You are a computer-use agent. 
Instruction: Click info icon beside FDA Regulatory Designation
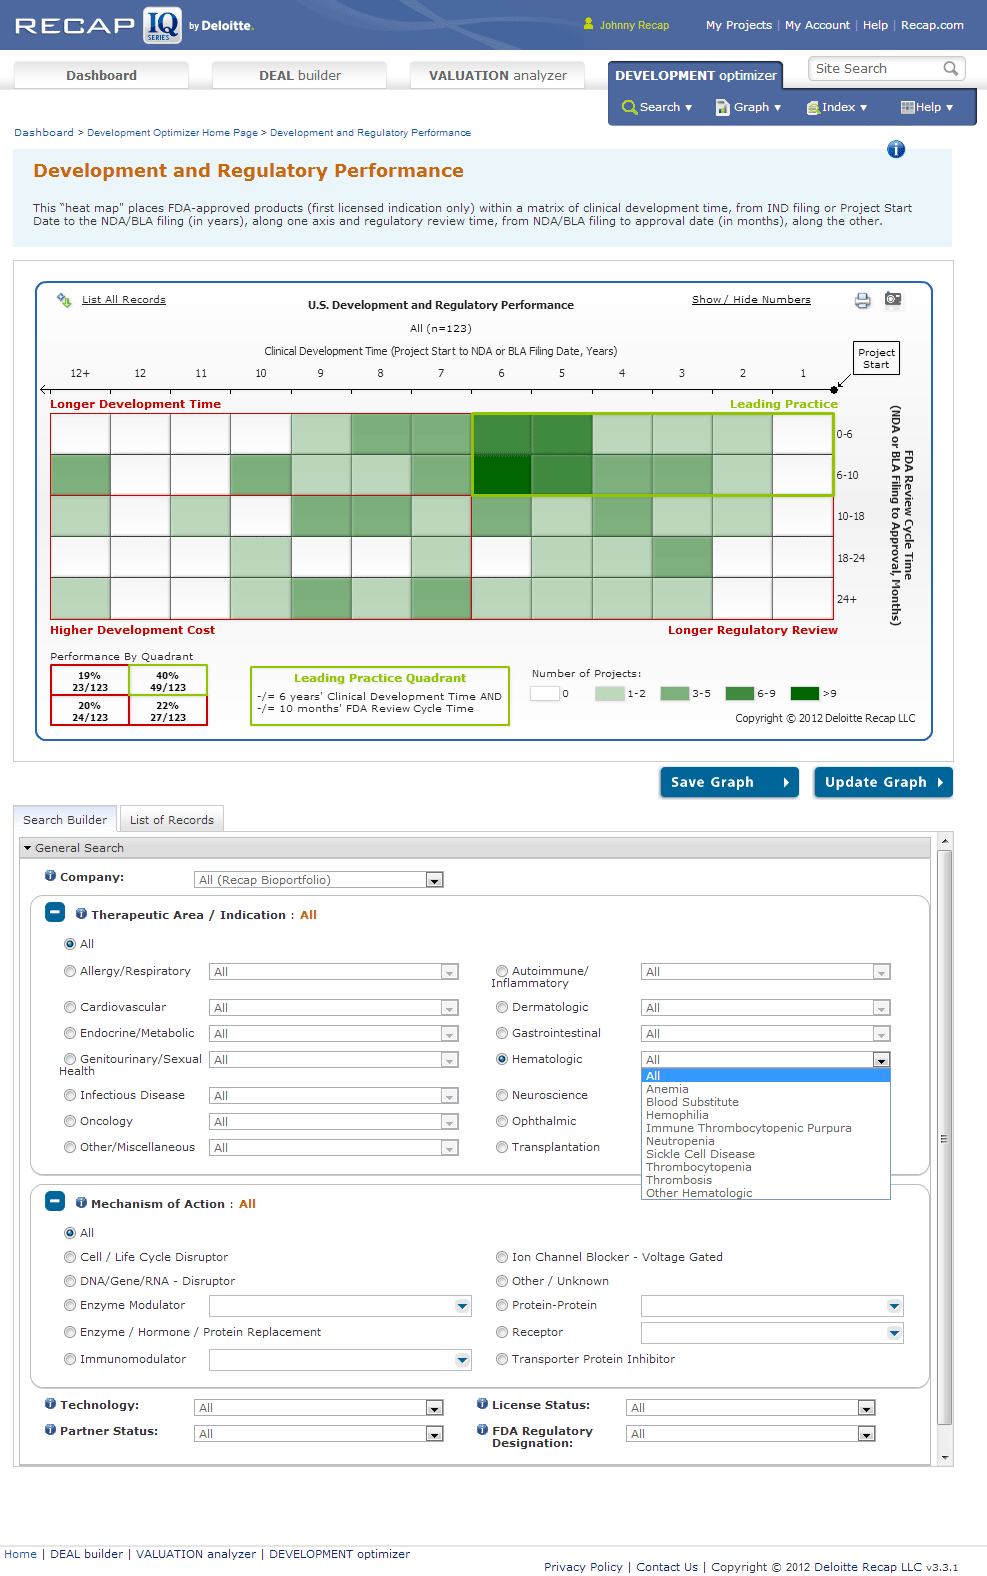point(482,1430)
